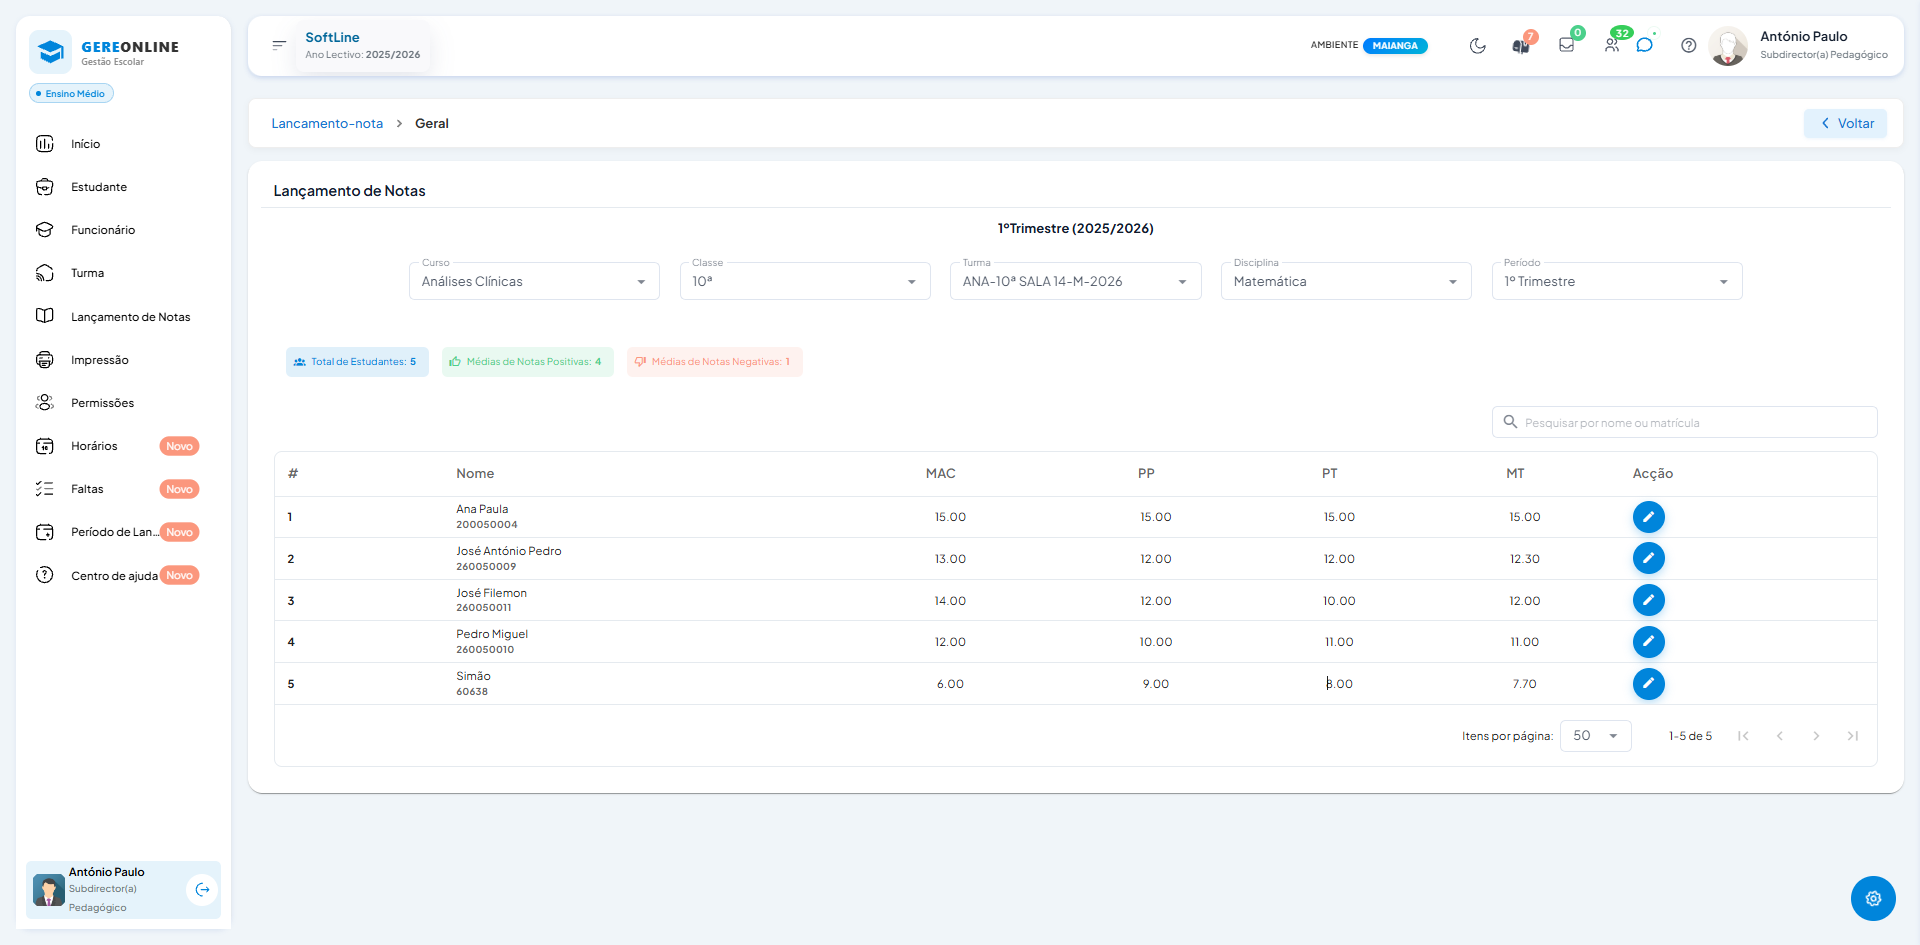Click the search field for name or matrícula
This screenshot has height=945, width=1920.
point(1684,423)
